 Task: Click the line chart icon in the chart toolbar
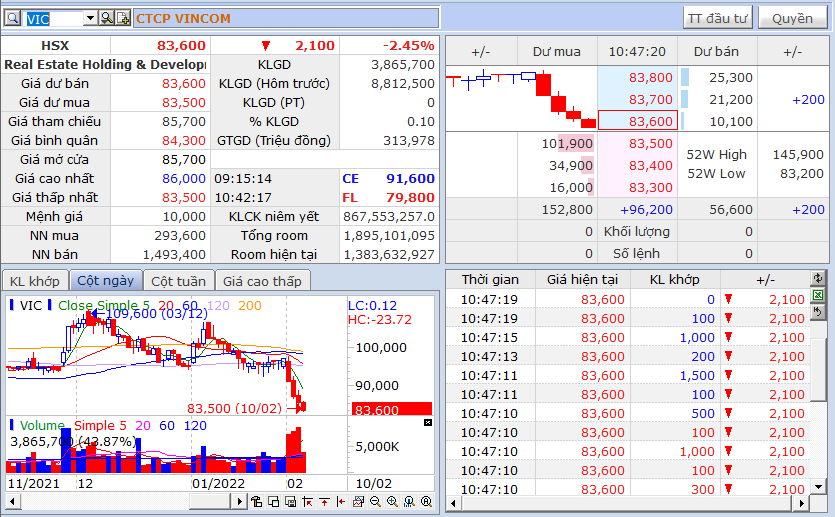(x=358, y=501)
